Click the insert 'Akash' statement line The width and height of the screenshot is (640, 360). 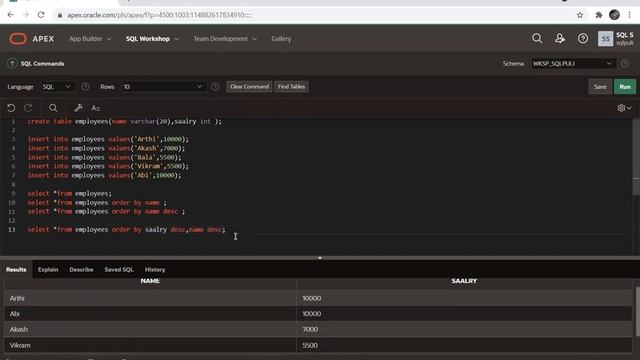106,148
